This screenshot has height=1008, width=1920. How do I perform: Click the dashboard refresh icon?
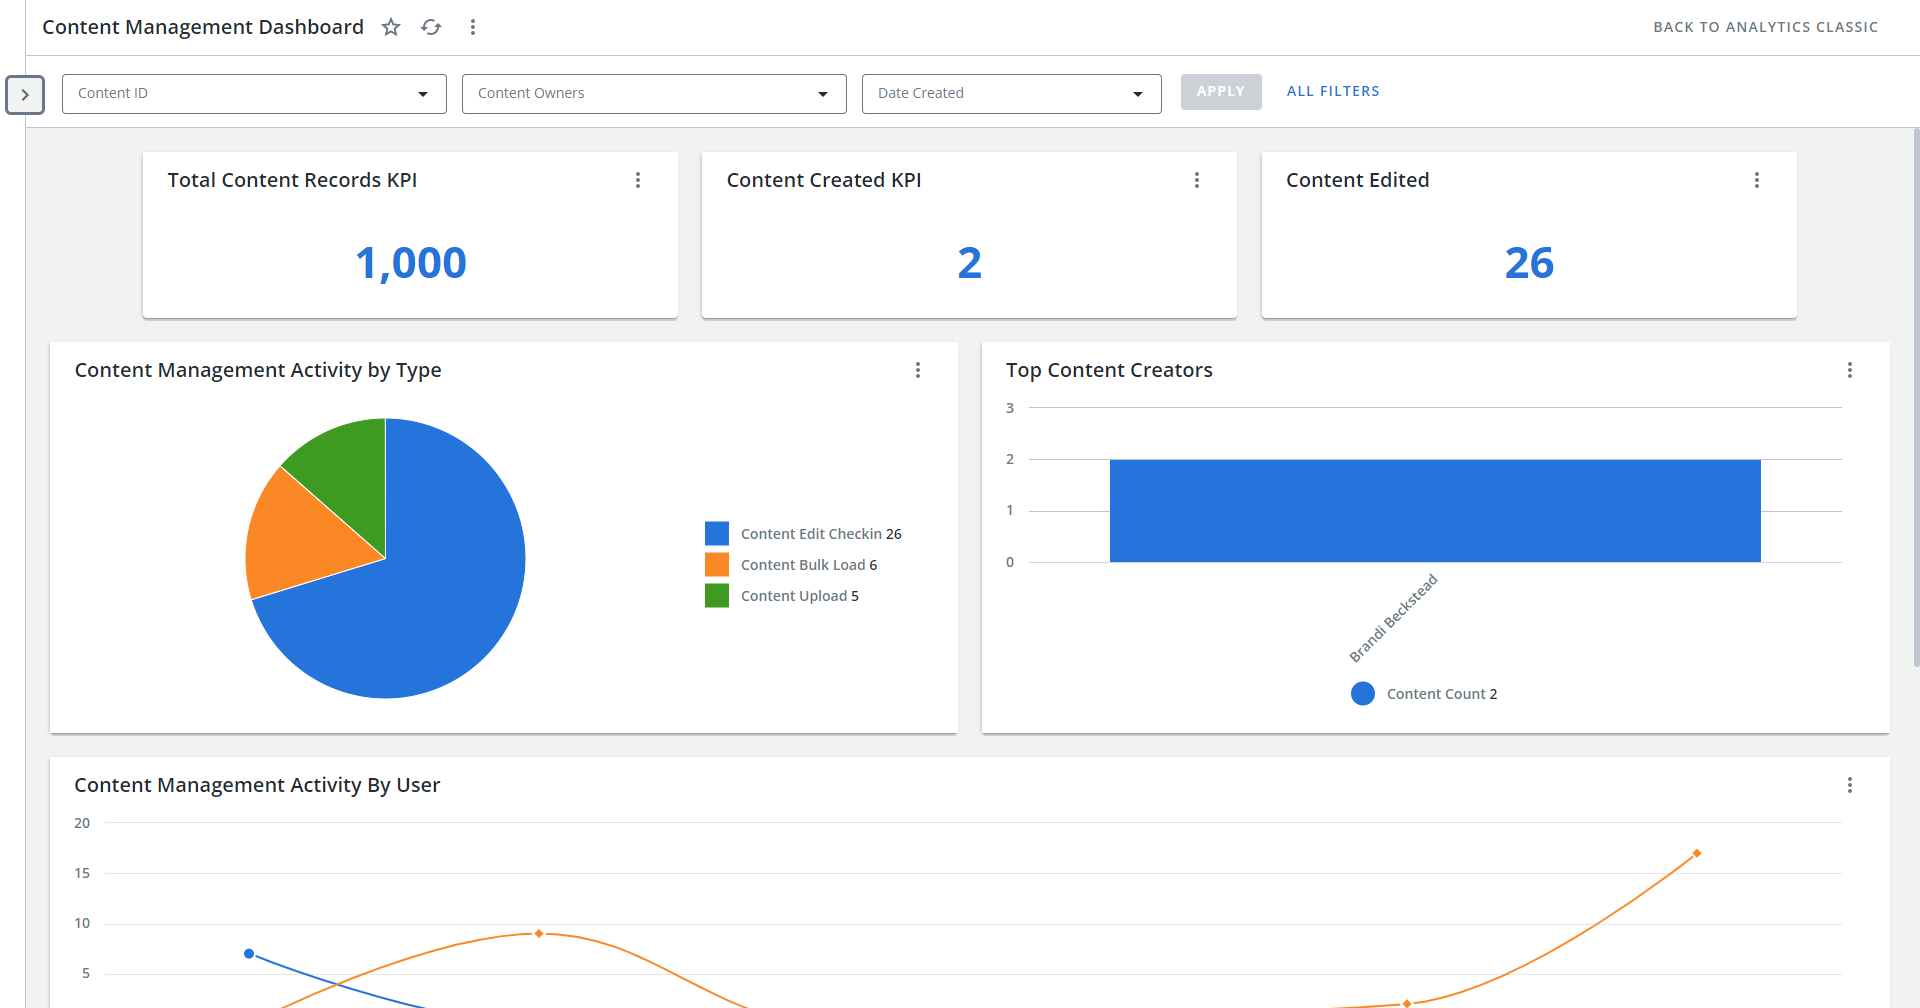(431, 27)
